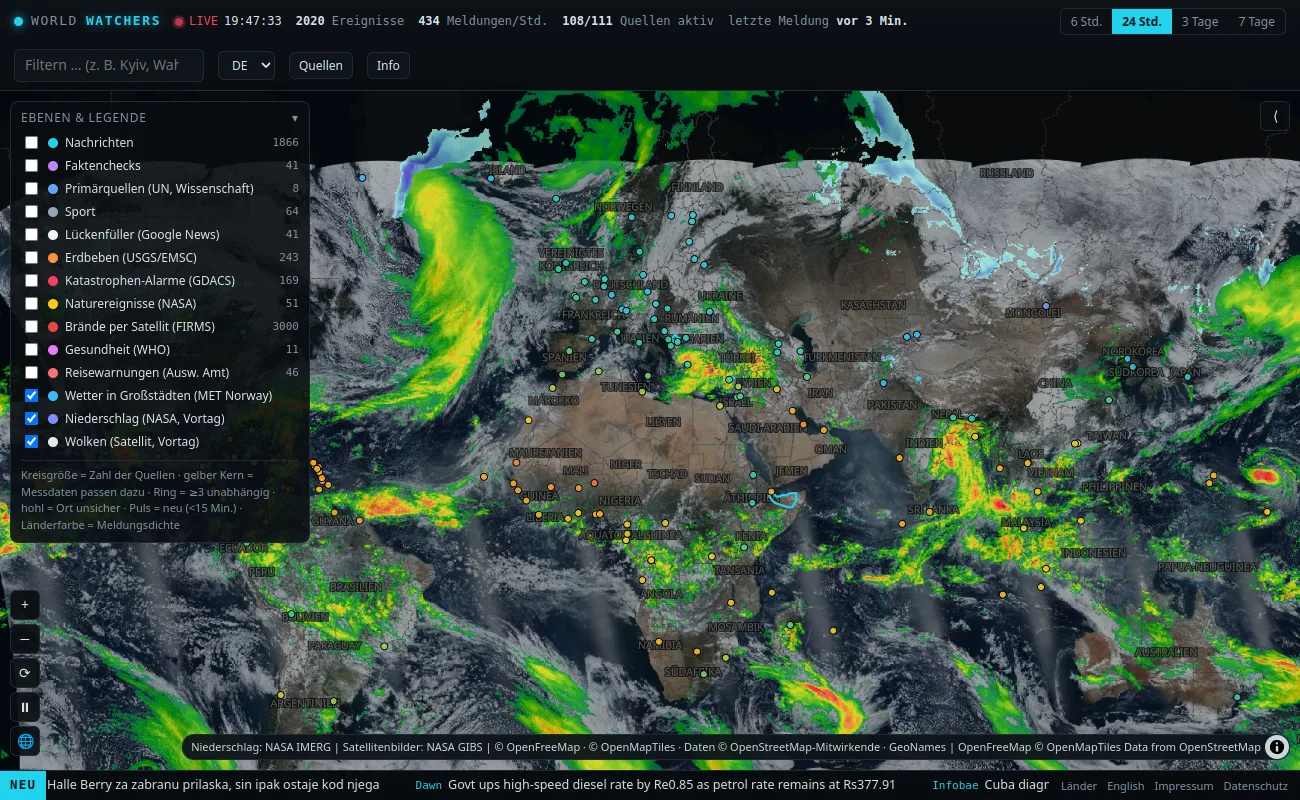Viewport: 1300px width, 800px height.
Task: Turn on Brände per Satellit (FIRMS)
Action: (x=32, y=327)
